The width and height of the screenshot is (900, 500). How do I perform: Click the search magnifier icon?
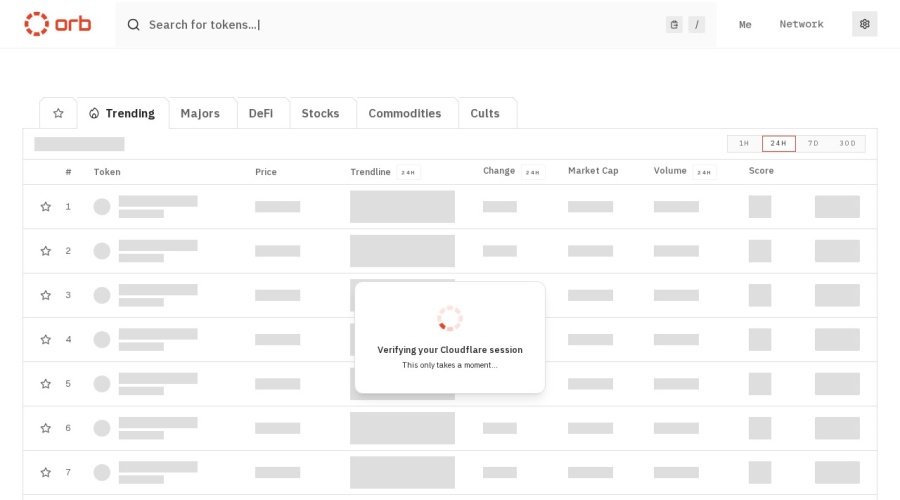(x=134, y=25)
